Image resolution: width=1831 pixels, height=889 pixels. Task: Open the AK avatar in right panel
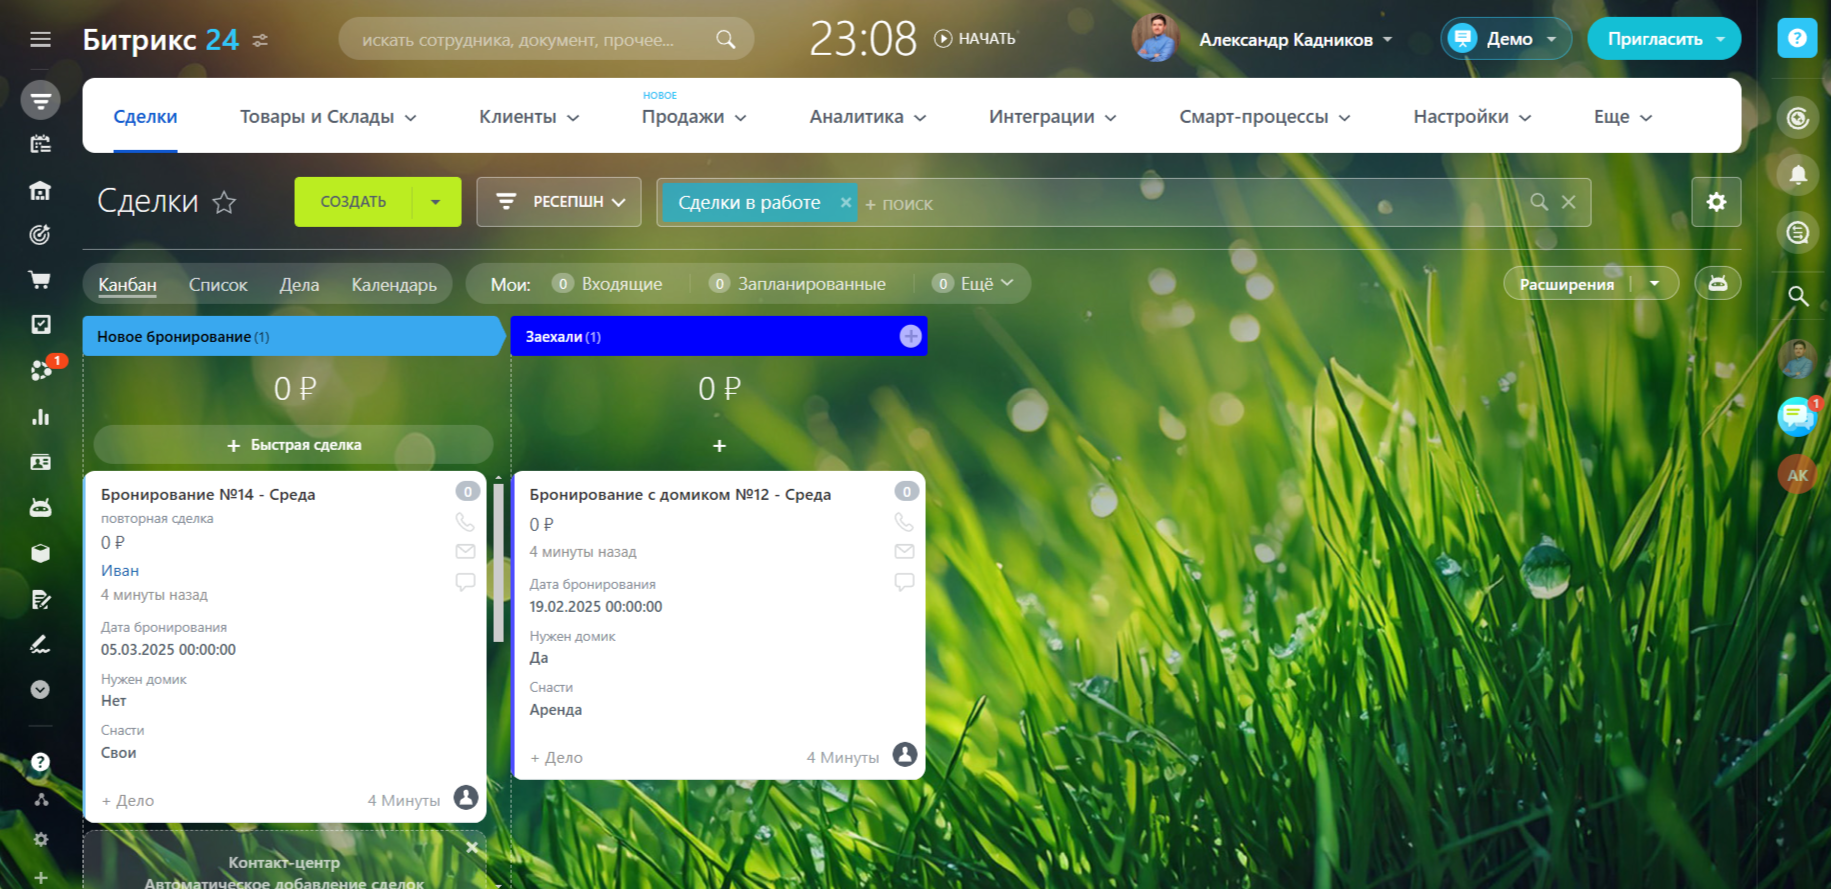[1797, 475]
